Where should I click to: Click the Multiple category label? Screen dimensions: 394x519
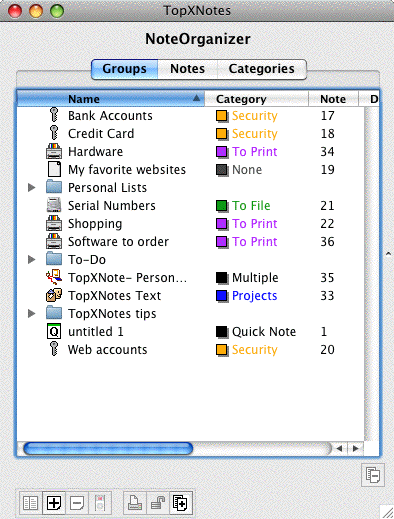tap(255, 278)
